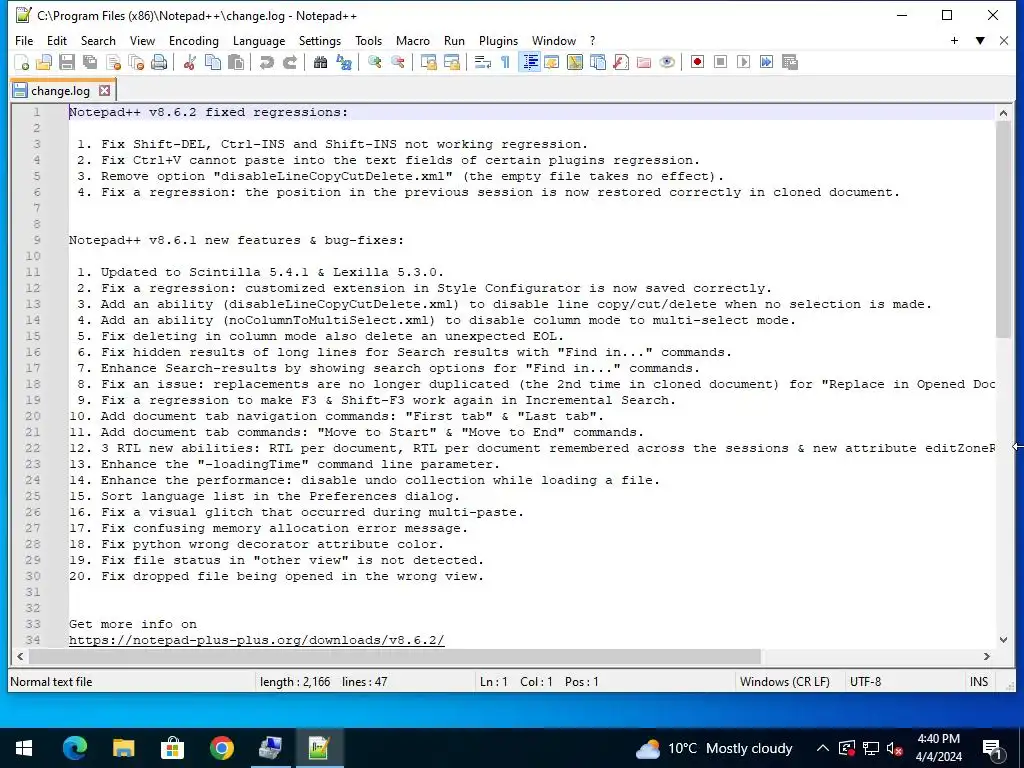
Task: Open the Settings menu
Action: 320,40
